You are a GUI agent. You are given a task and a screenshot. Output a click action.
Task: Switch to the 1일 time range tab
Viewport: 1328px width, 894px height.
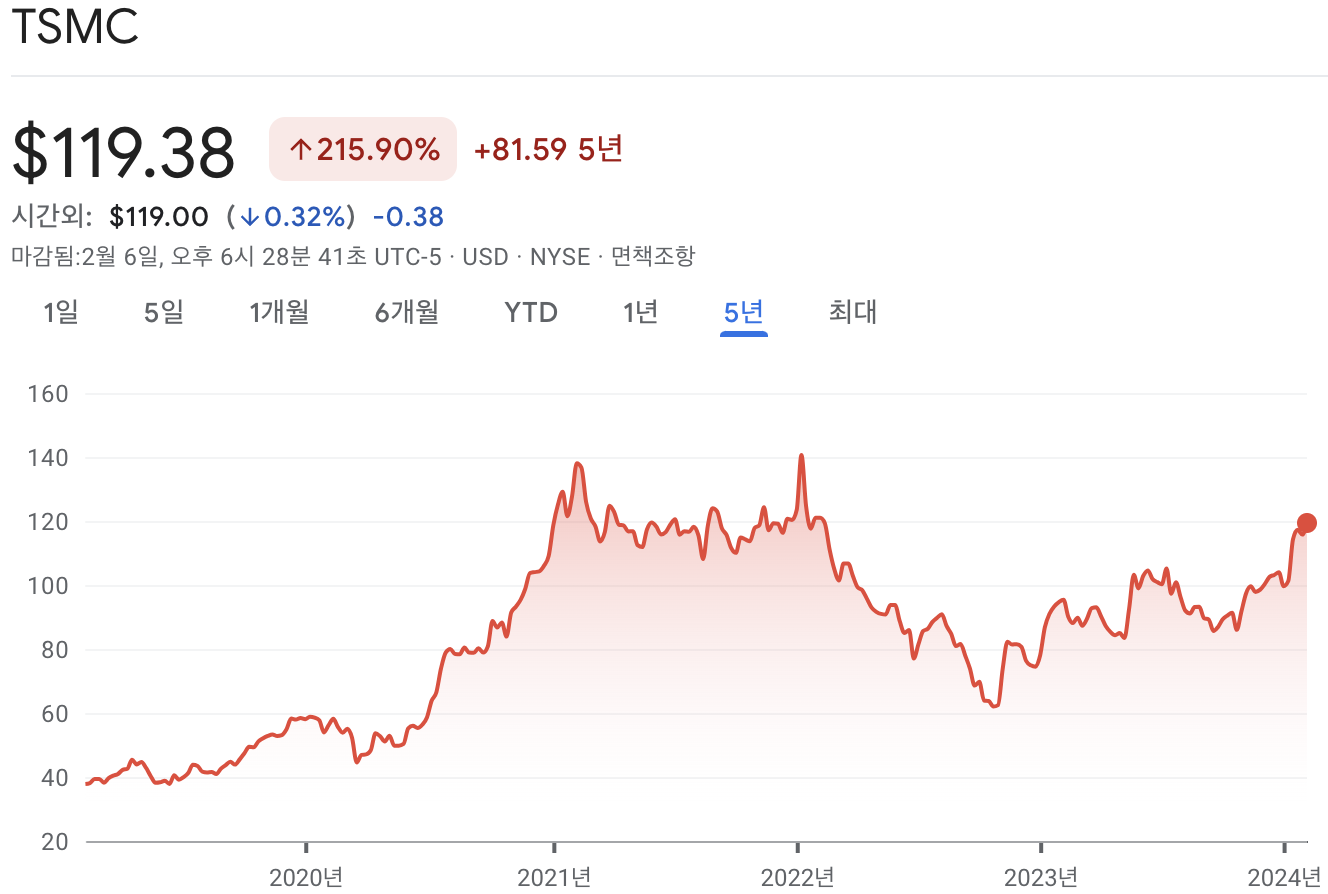(59, 312)
